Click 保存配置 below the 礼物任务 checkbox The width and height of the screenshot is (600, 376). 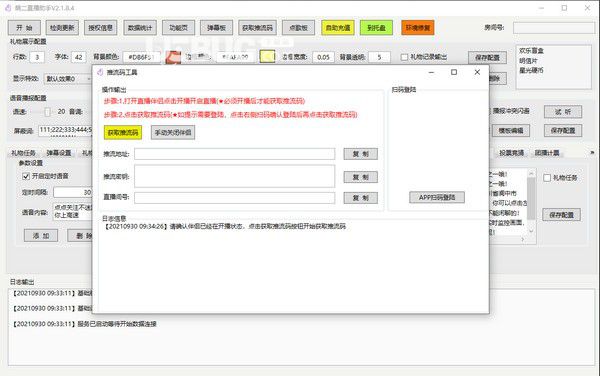tap(561, 215)
